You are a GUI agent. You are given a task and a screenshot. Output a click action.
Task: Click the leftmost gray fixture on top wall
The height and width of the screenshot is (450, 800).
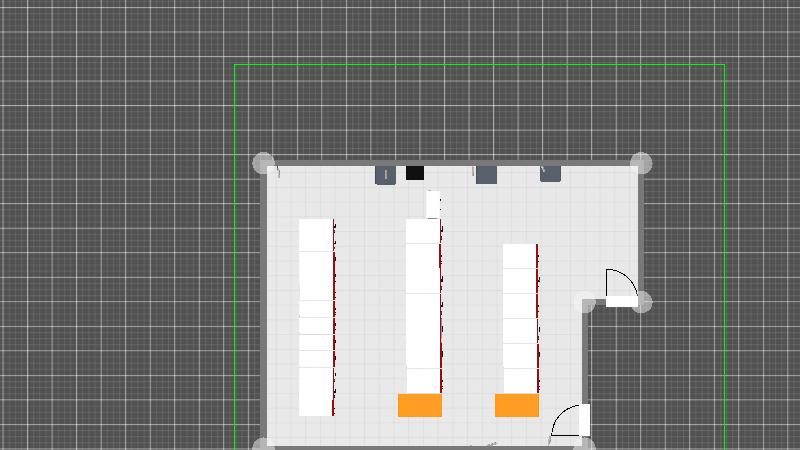pos(385,175)
